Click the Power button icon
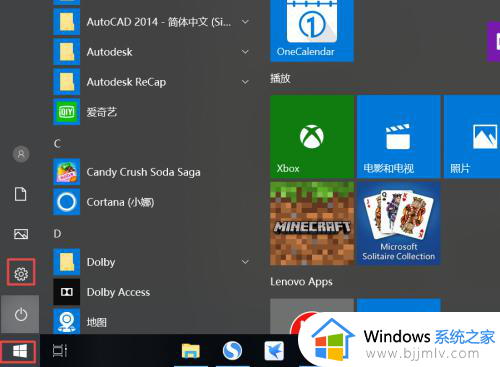 (x=21, y=314)
